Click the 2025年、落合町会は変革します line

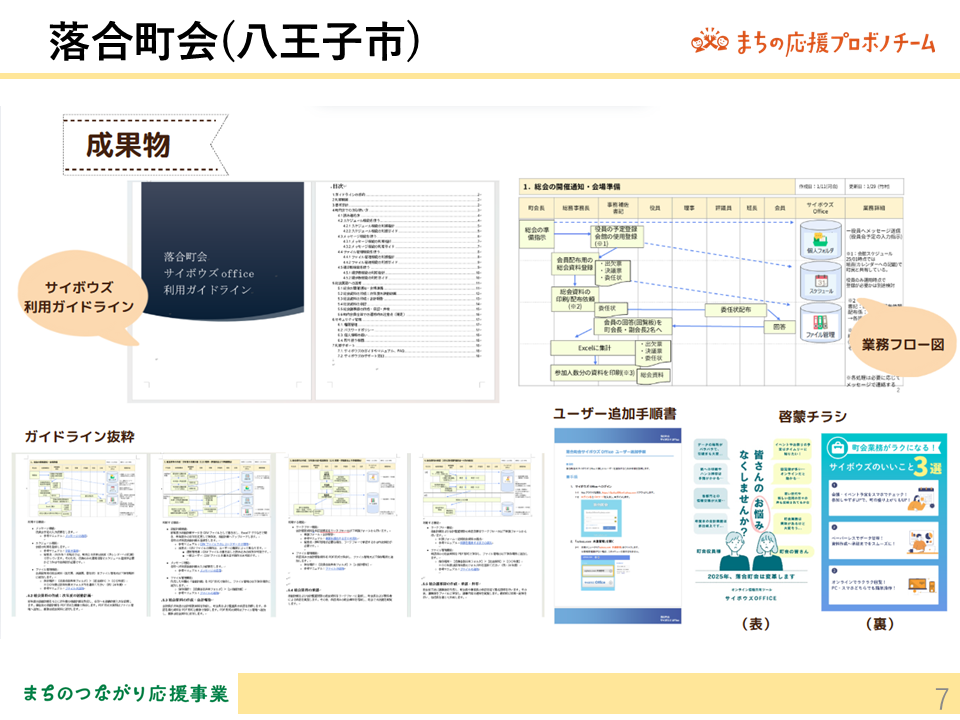pos(751,576)
